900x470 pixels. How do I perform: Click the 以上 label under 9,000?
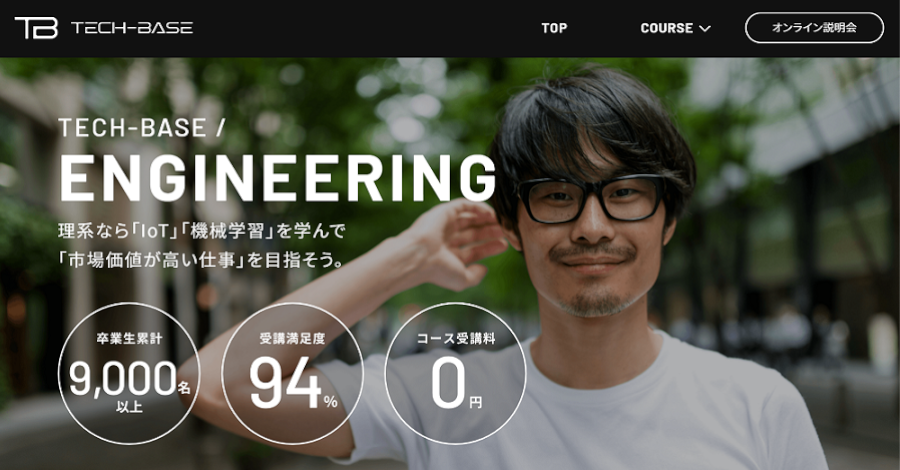[x=129, y=407]
